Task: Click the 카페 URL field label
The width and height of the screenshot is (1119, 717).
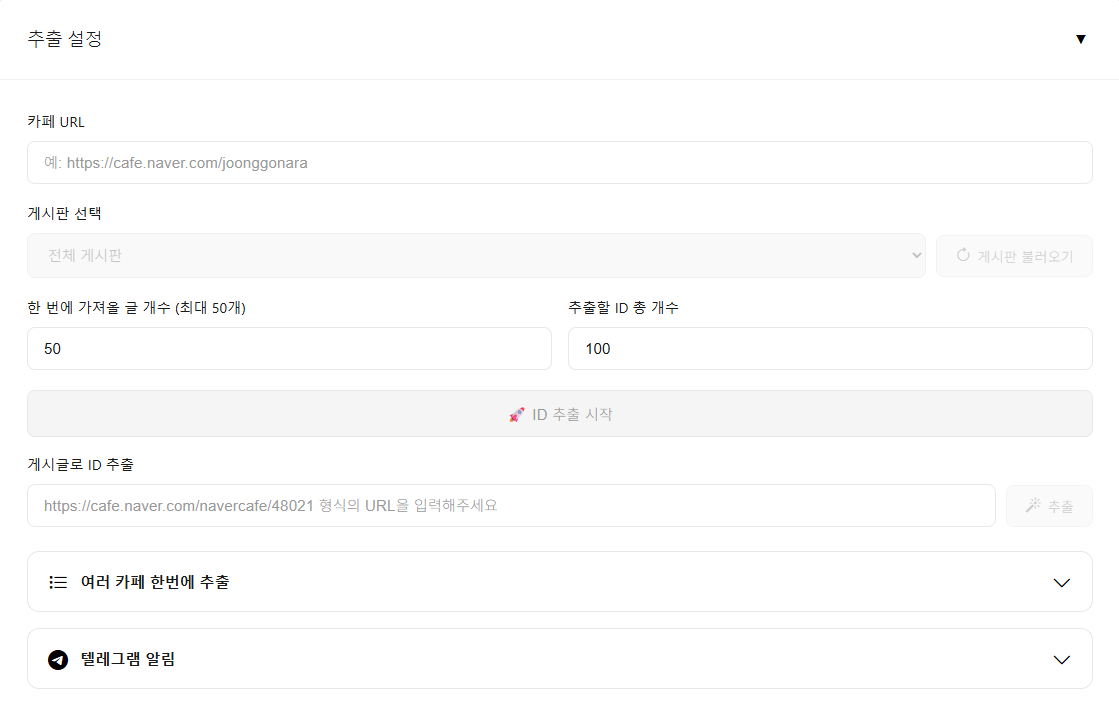Action: tap(56, 122)
